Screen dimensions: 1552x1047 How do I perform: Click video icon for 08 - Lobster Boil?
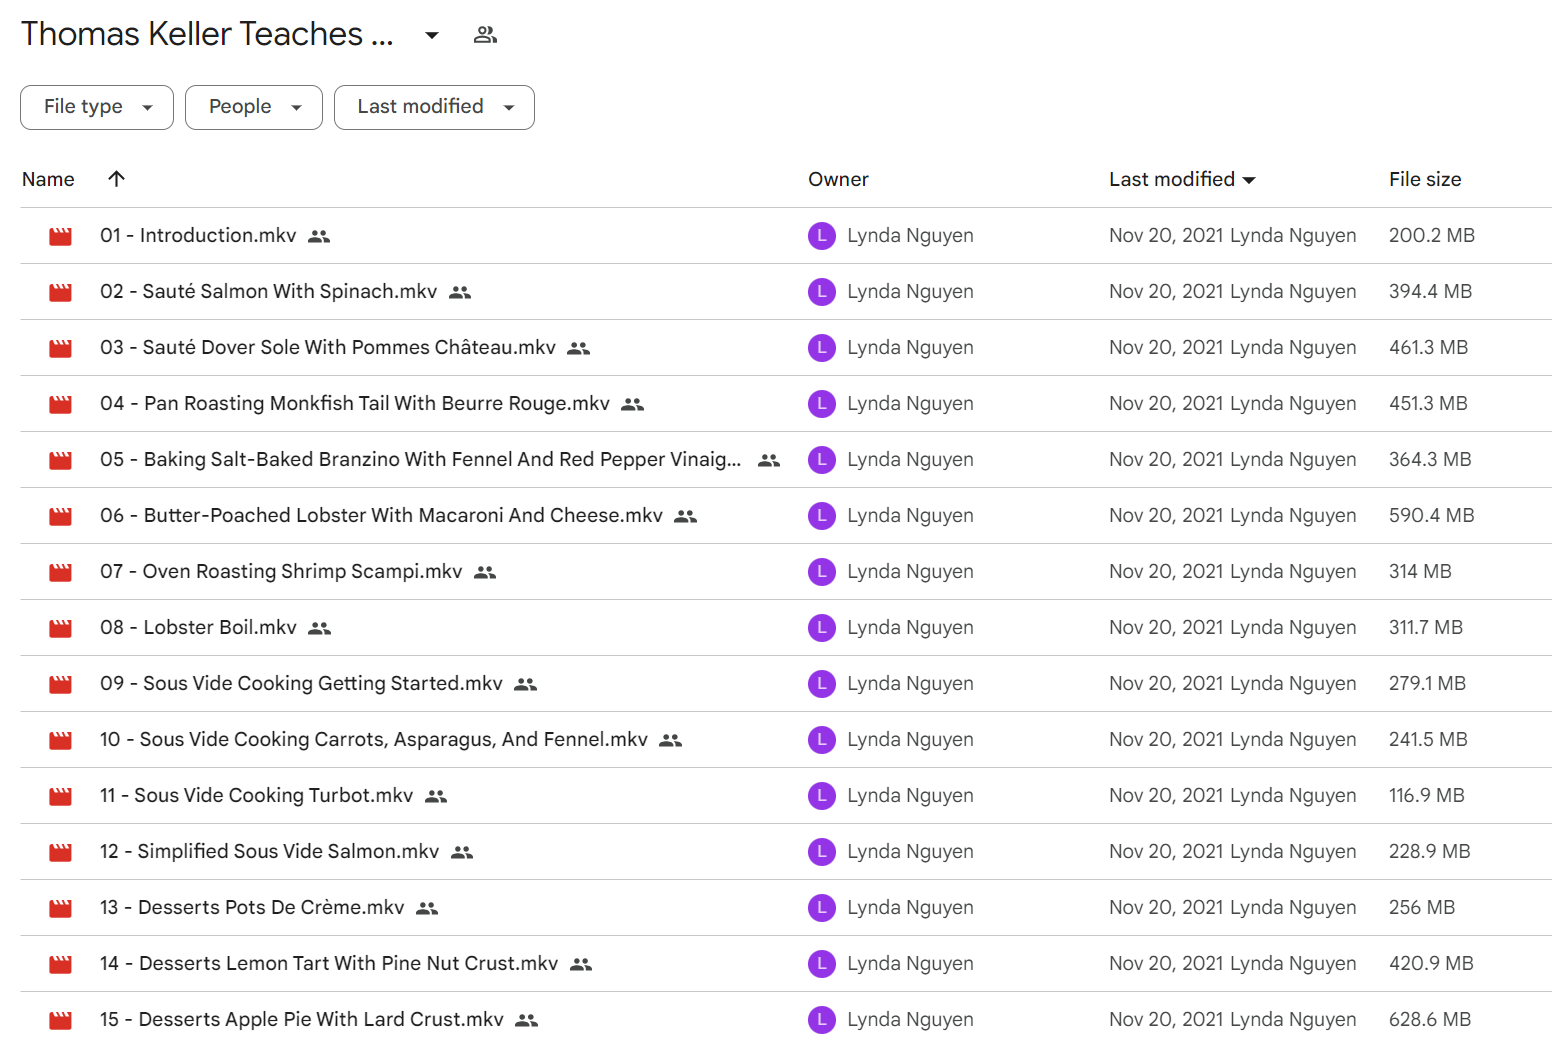click(61, 629)
